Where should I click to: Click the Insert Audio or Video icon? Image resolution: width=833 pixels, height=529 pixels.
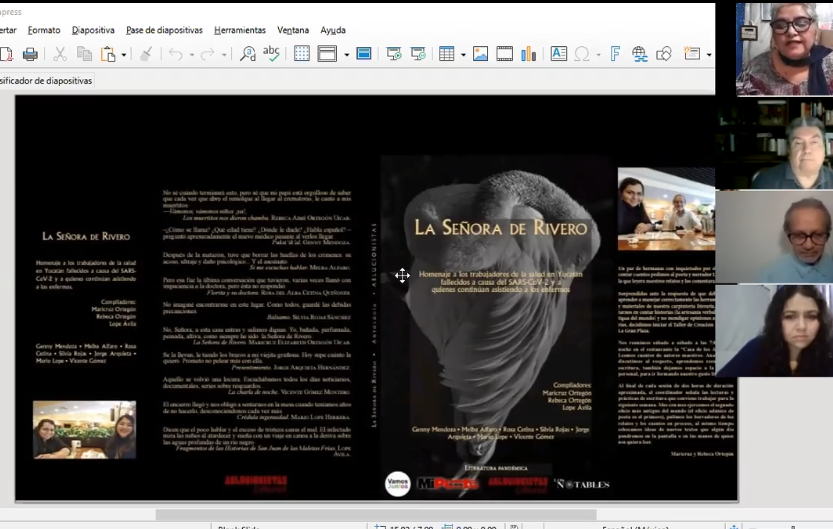(505, 54)
